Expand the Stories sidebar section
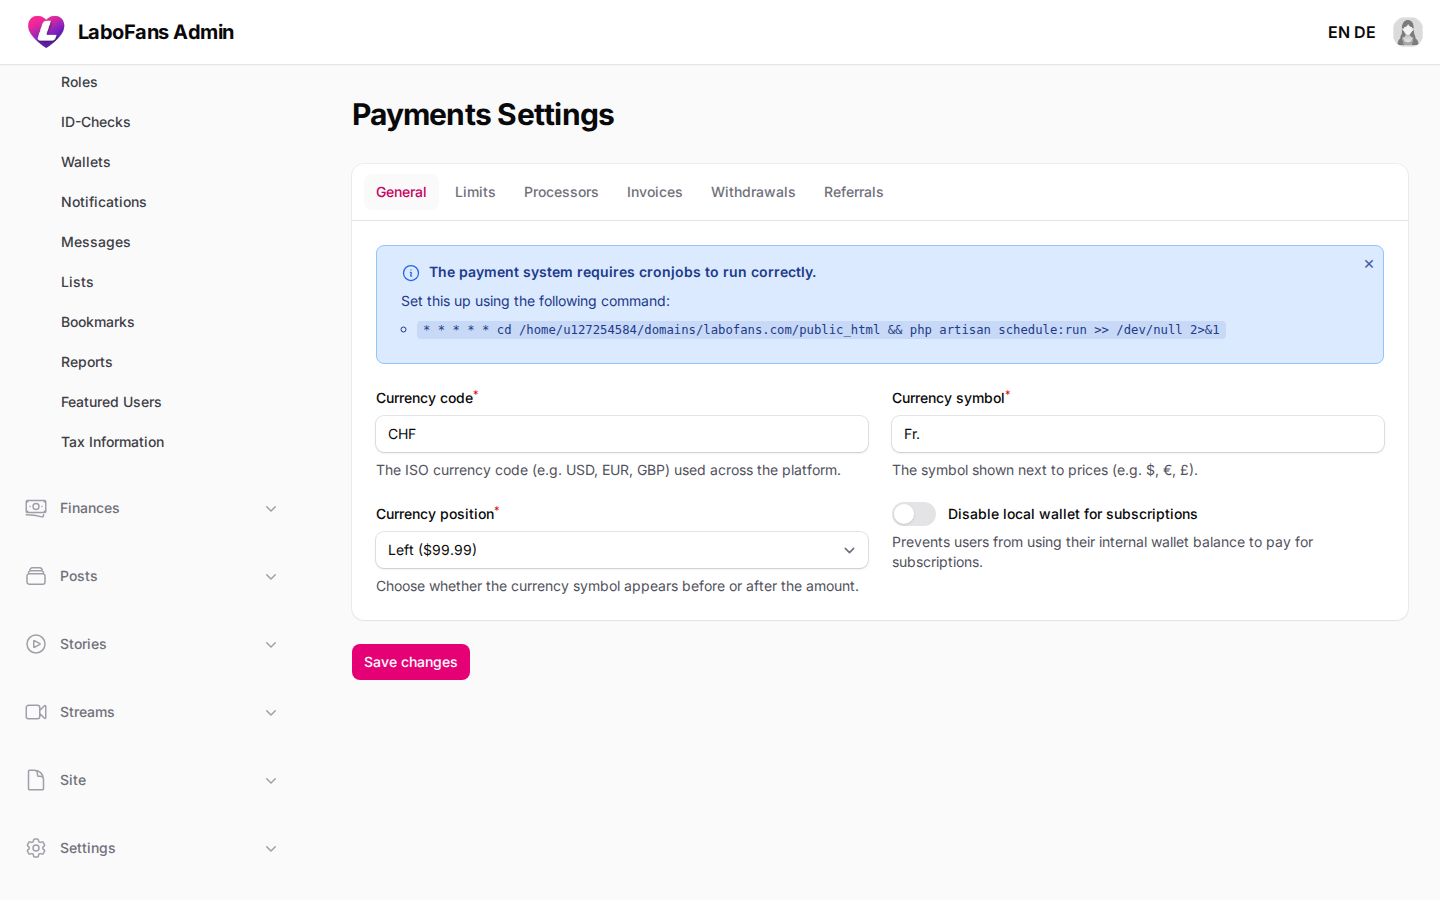 tap(271, 644)
